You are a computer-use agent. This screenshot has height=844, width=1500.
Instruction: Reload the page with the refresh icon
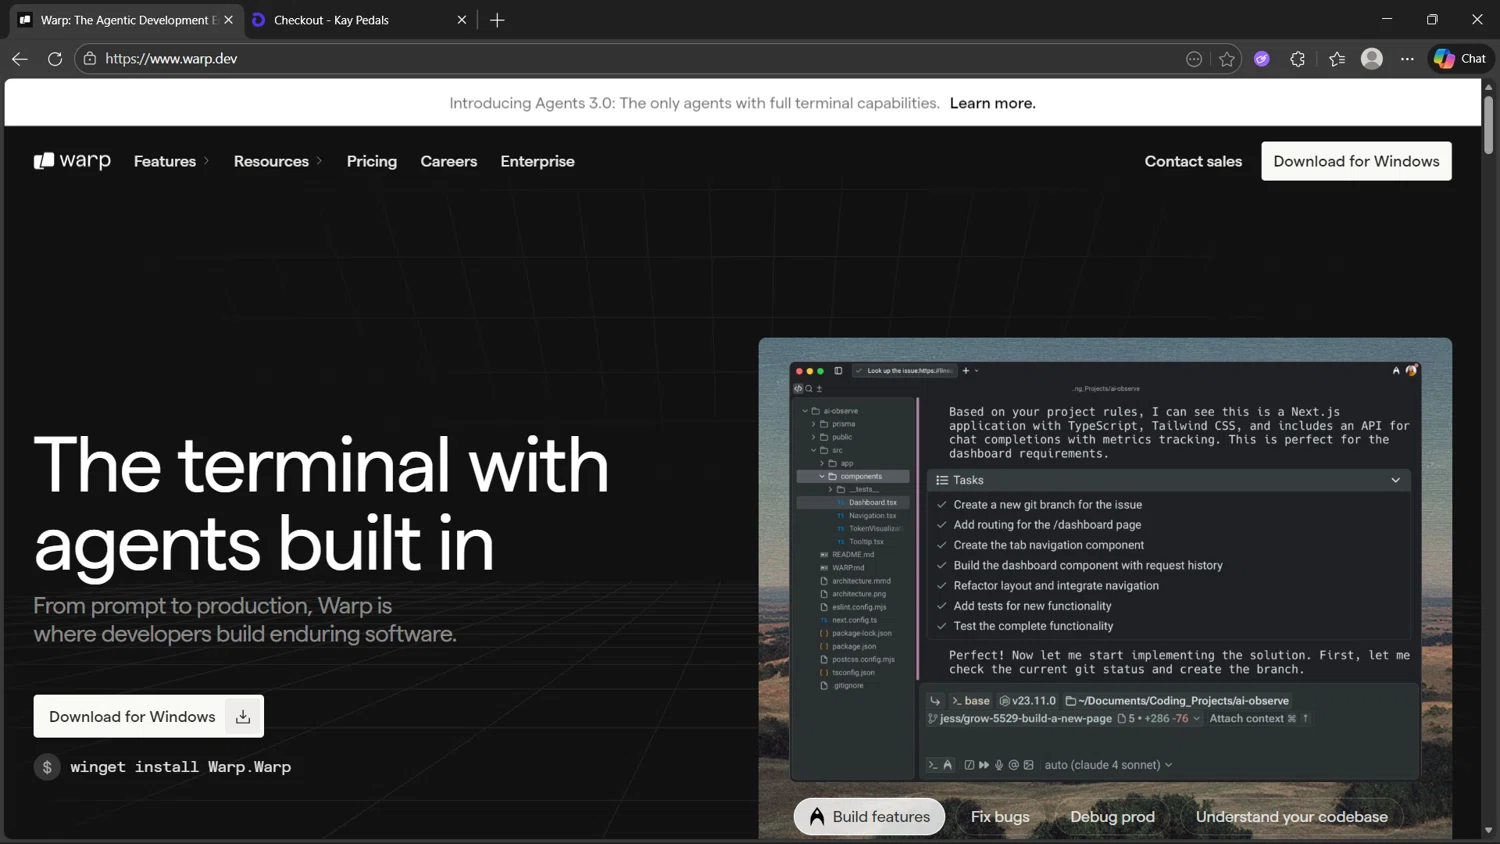tap(55, 59)
